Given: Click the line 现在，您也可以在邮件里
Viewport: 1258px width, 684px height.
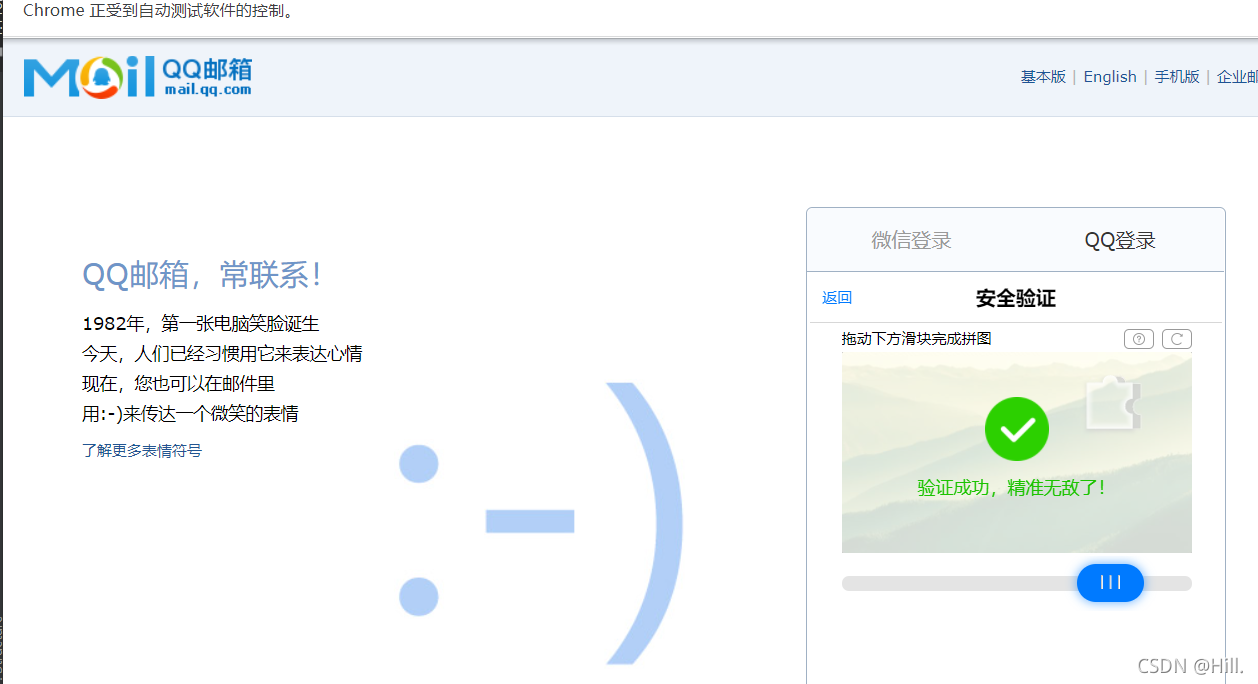Looking at the screenshot, I should [178, 384].
